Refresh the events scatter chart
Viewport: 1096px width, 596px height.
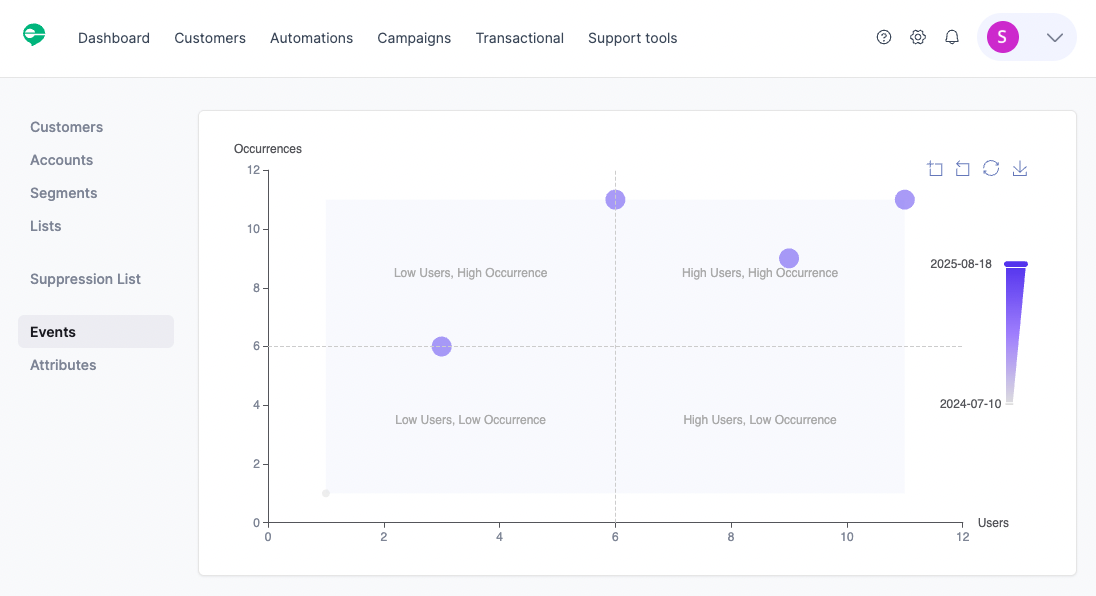click(991, 168)
